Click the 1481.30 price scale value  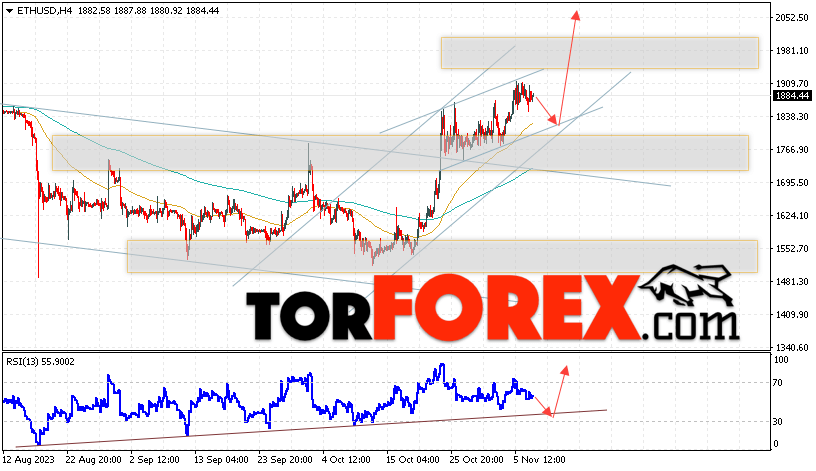click(792, 282)
